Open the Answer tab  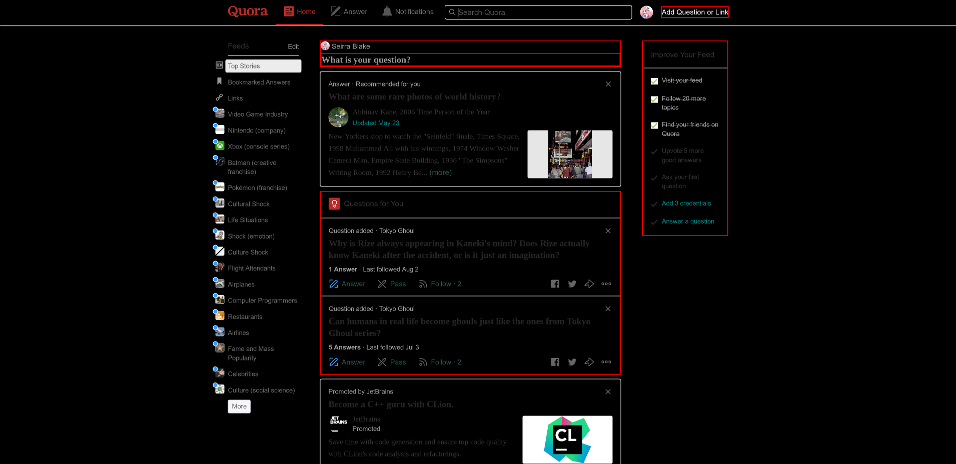(x=349, y=12)
